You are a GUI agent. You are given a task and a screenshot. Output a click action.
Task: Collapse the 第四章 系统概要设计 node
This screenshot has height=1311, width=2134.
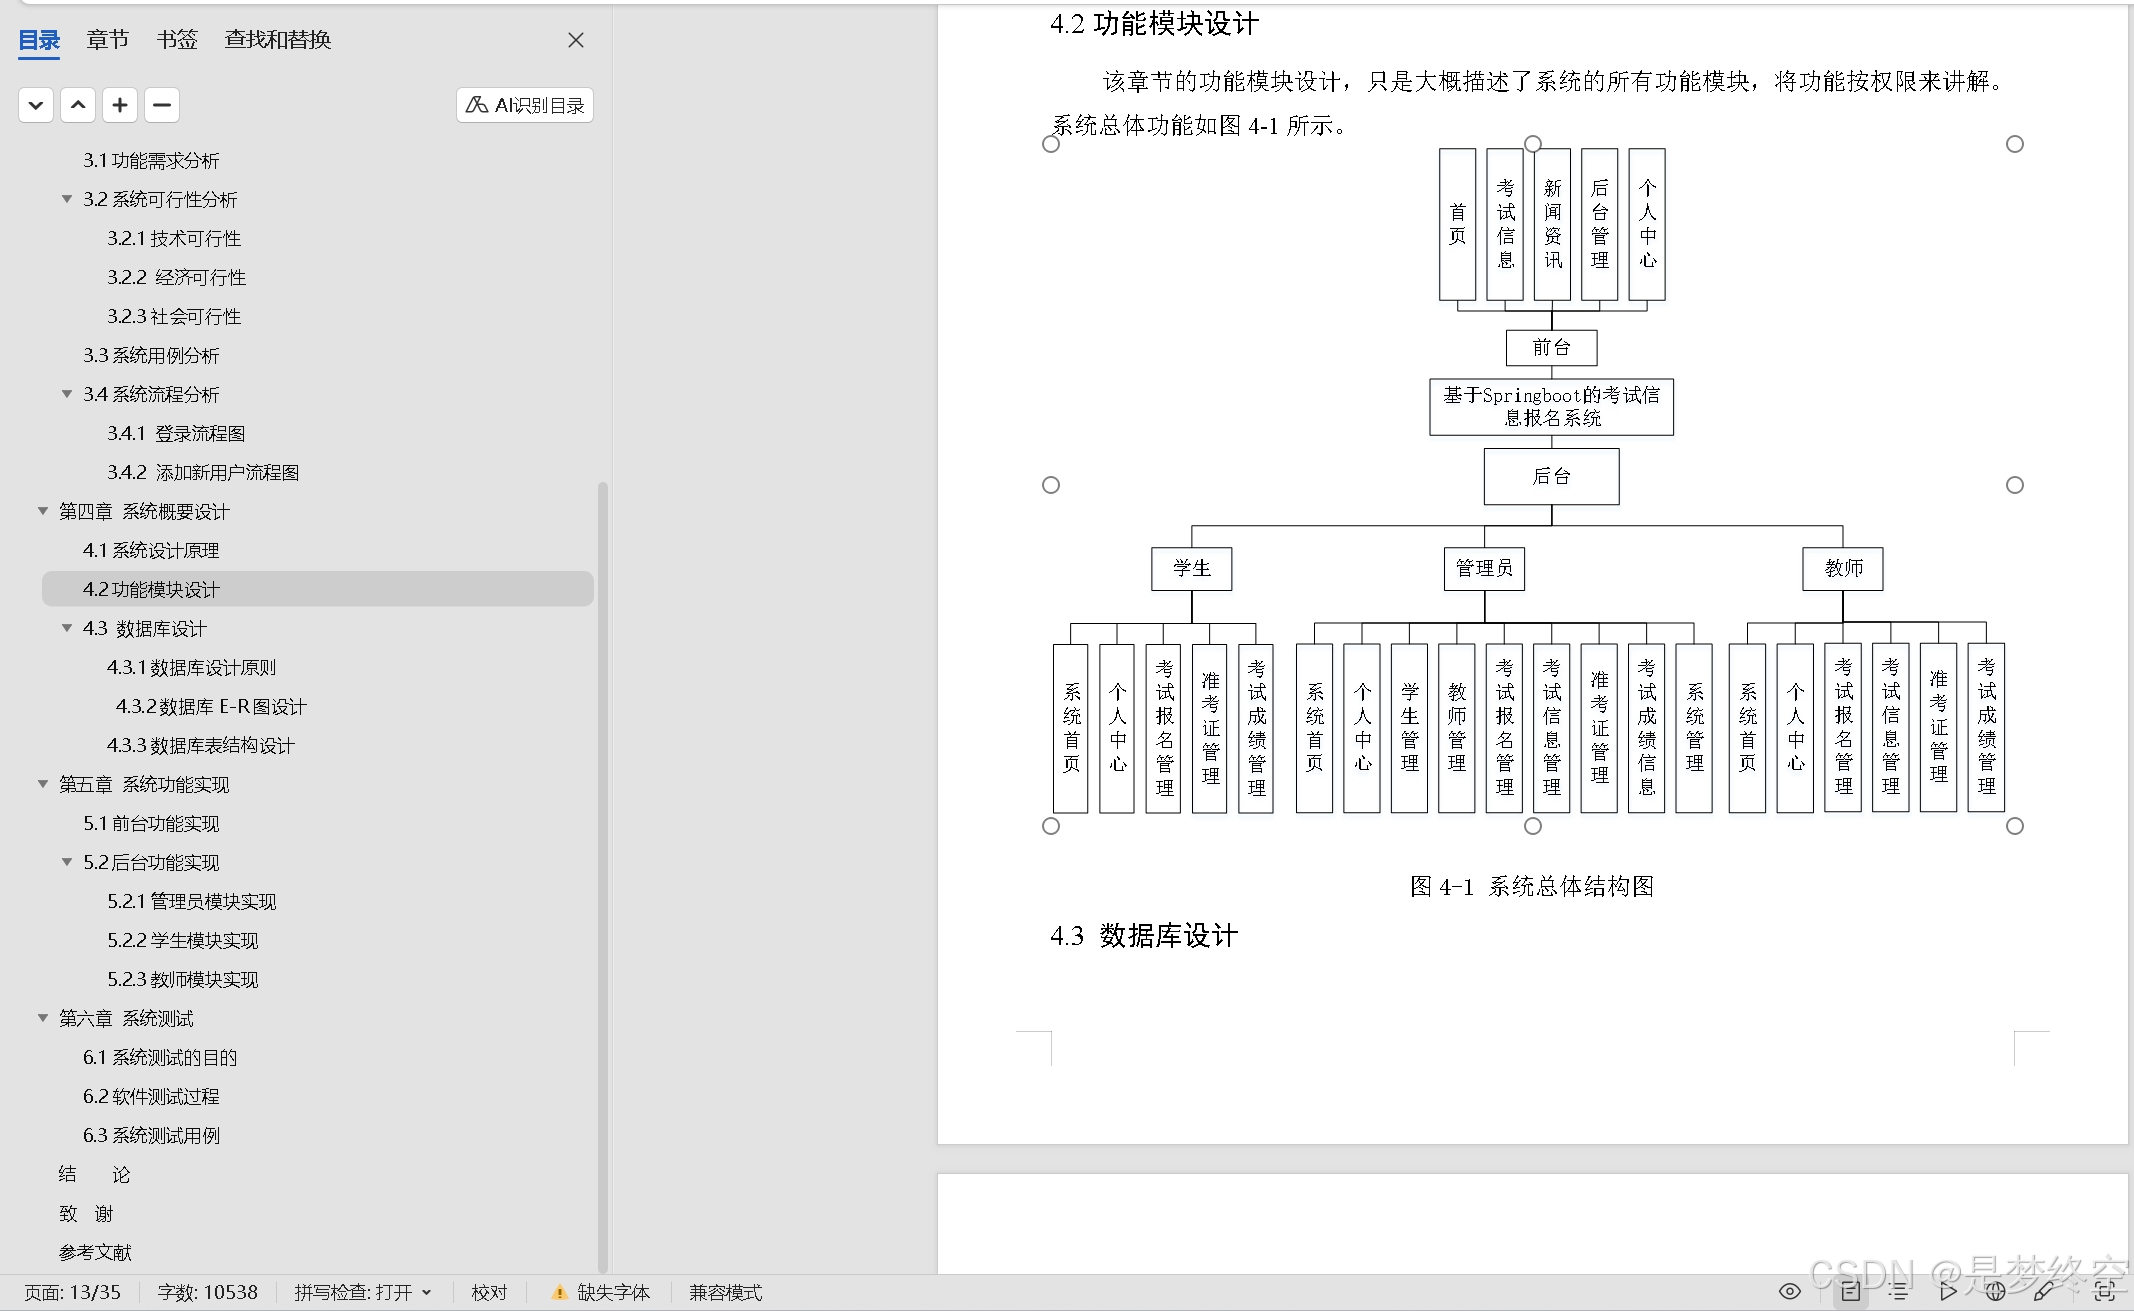pos(43,511)
